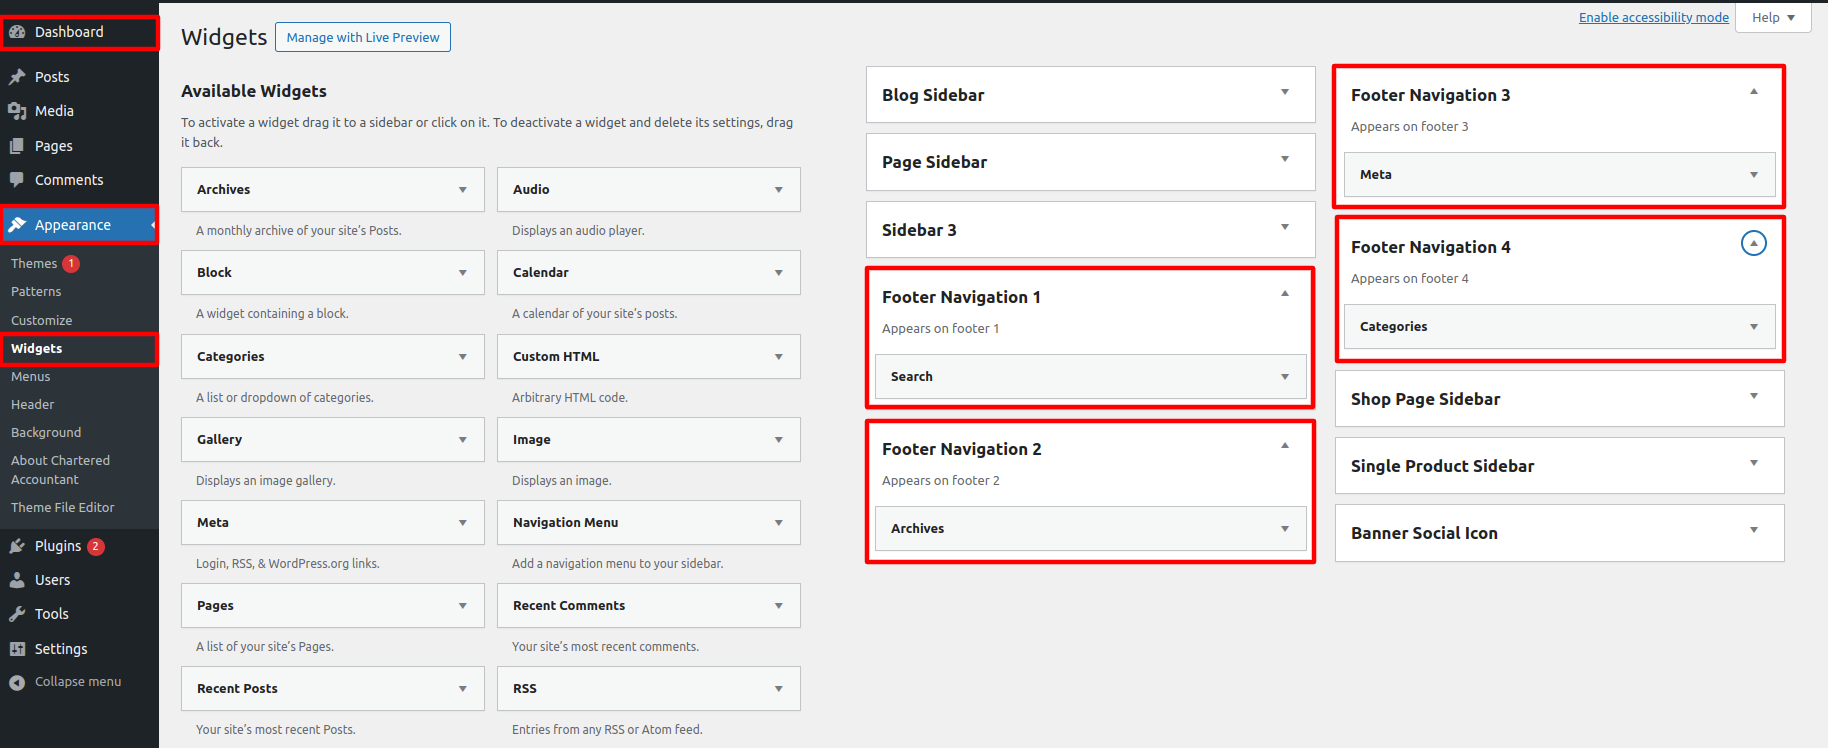This screenshot has width=1828, height=748.
Task: Click the Enable accessibility mode link
Action: [x=1653, y=18]
